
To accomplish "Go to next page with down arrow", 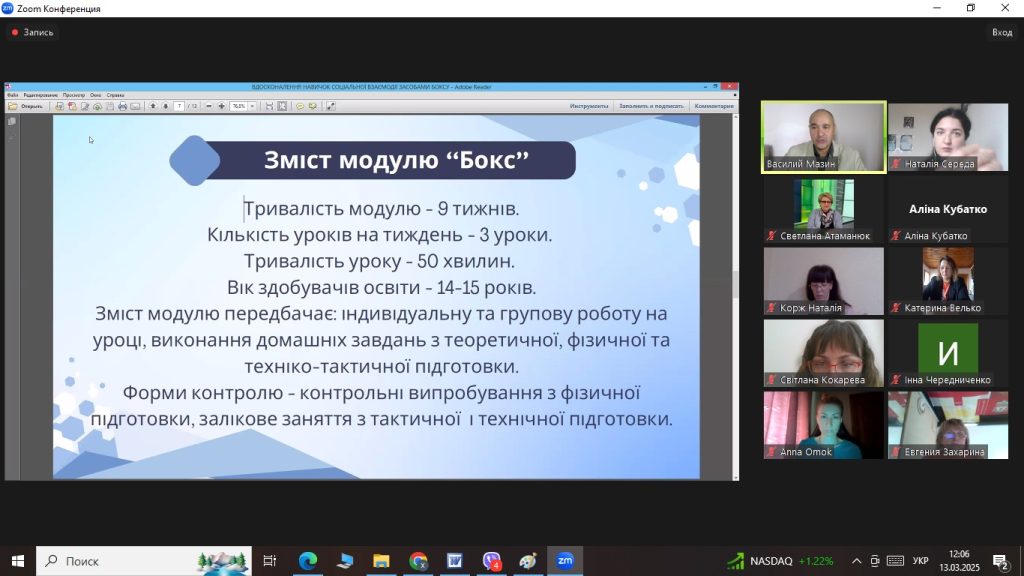I will pyautogui.click(x=165, y=106).
